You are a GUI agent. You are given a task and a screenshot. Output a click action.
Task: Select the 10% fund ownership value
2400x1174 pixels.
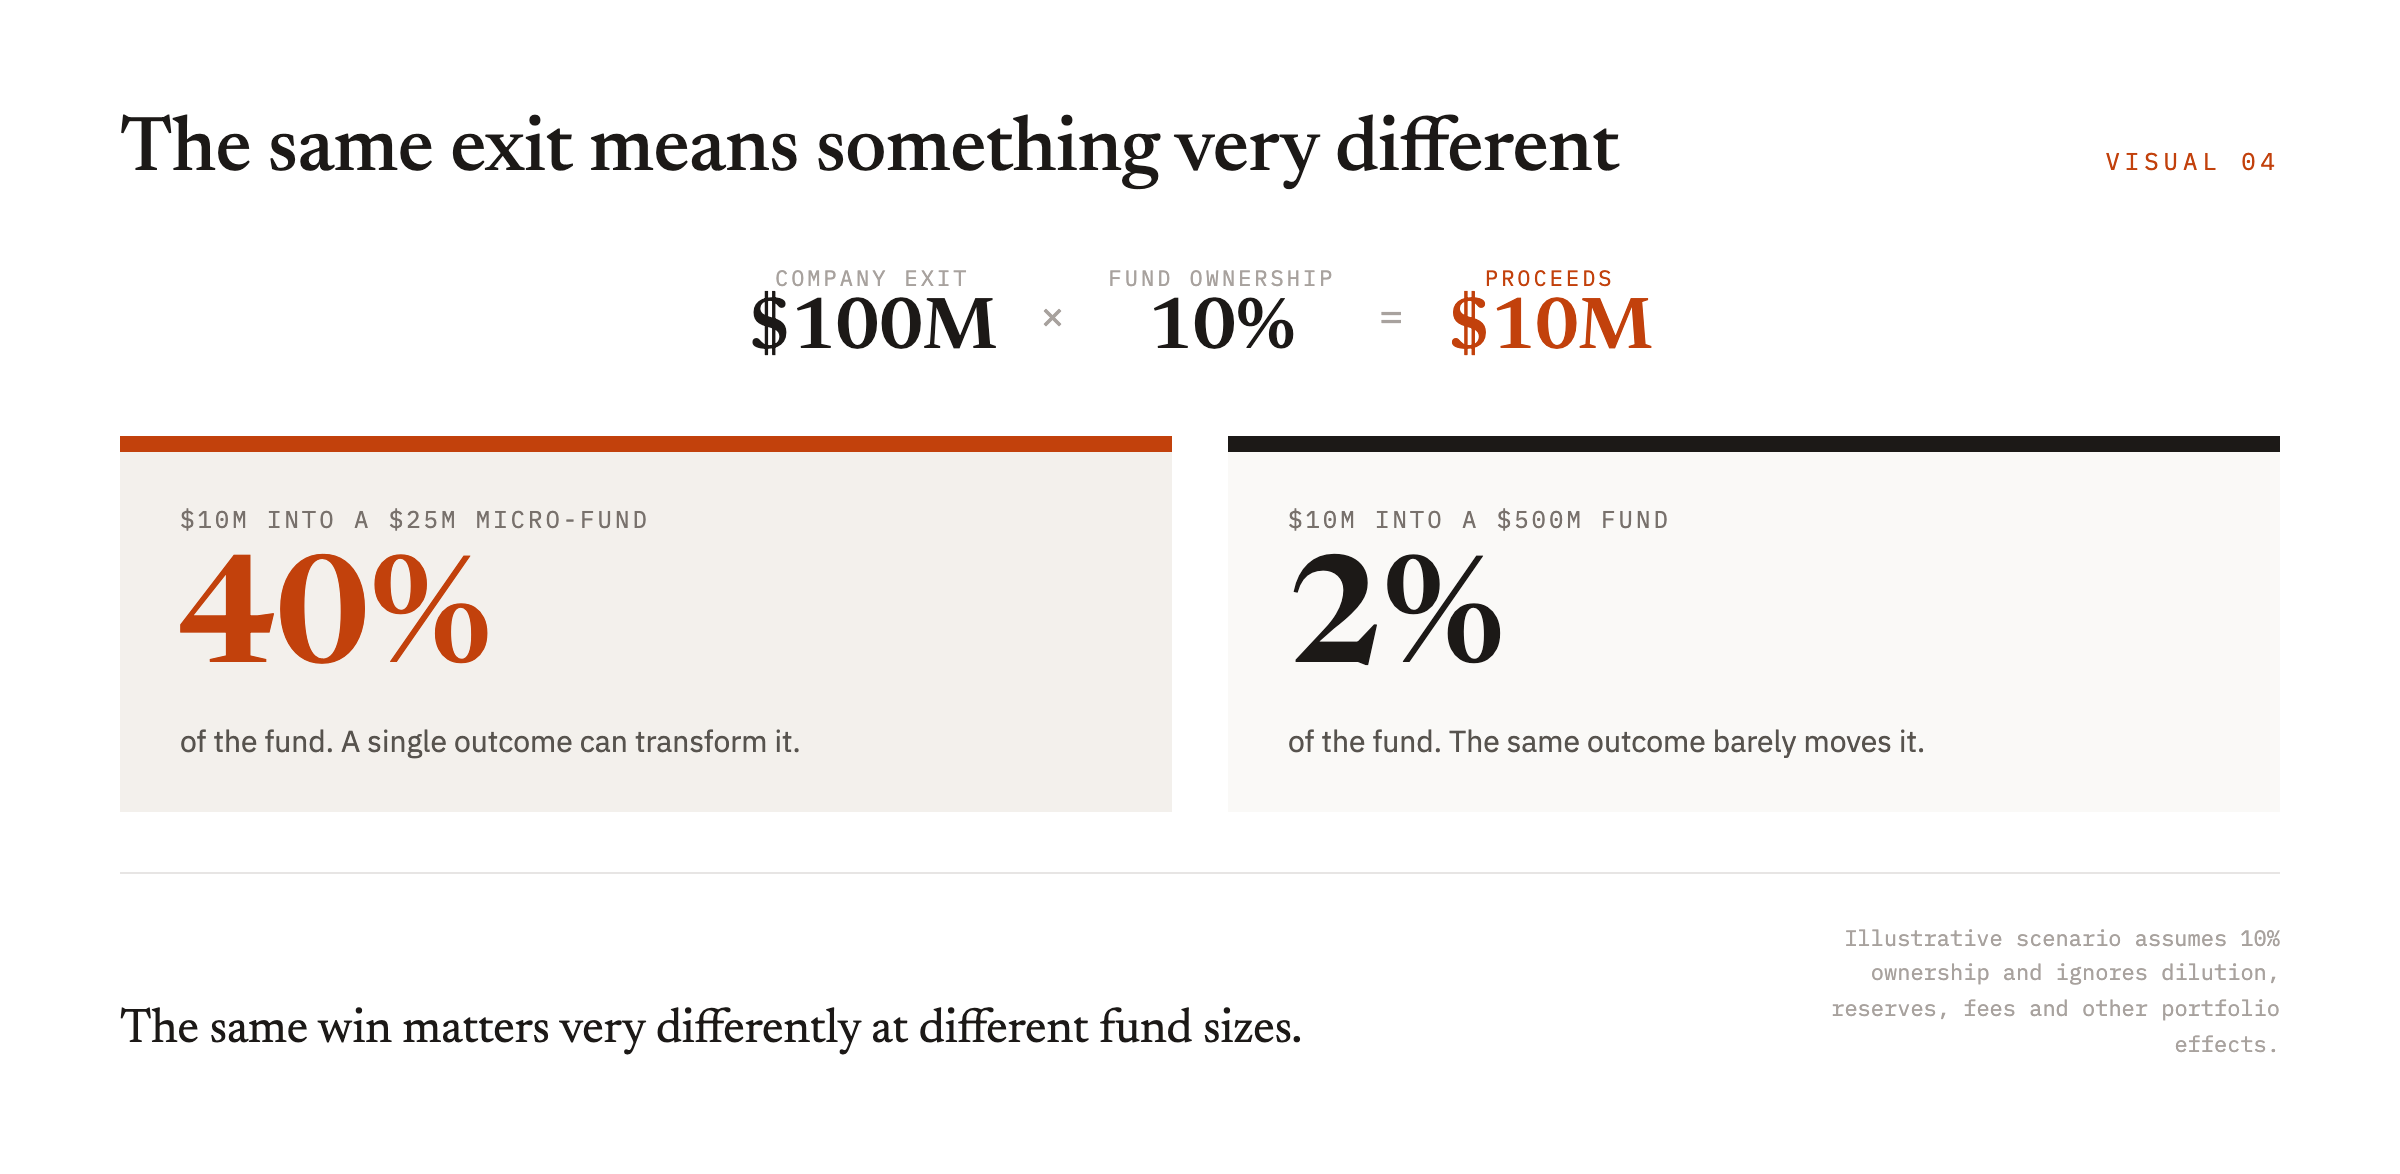(1222, 324)
